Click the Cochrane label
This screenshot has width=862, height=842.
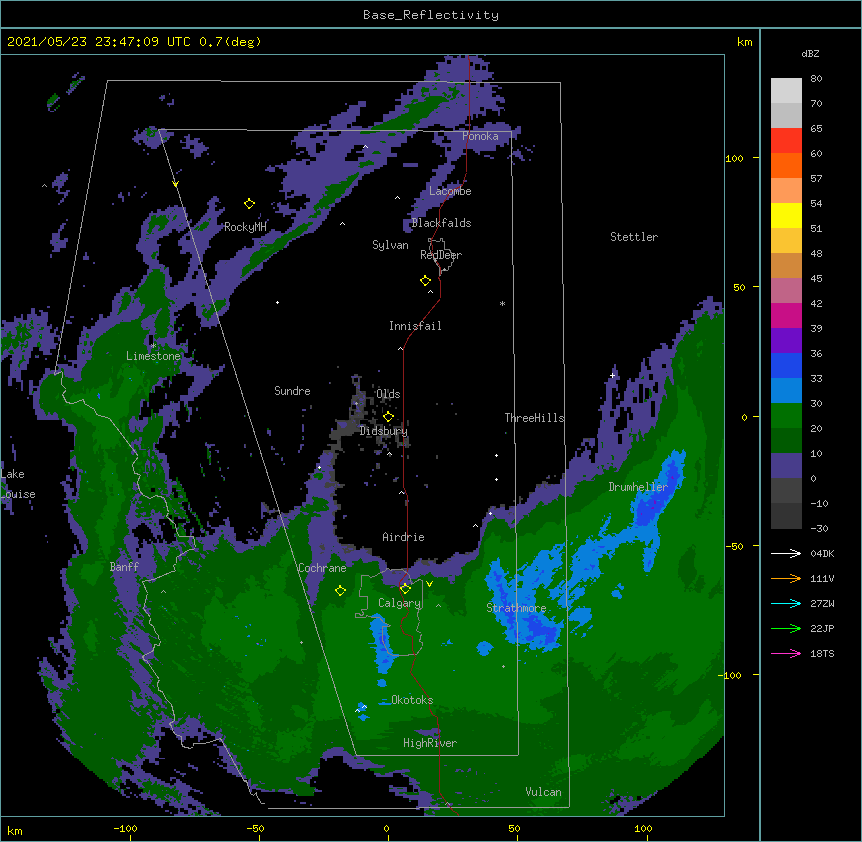coord(322,568)
